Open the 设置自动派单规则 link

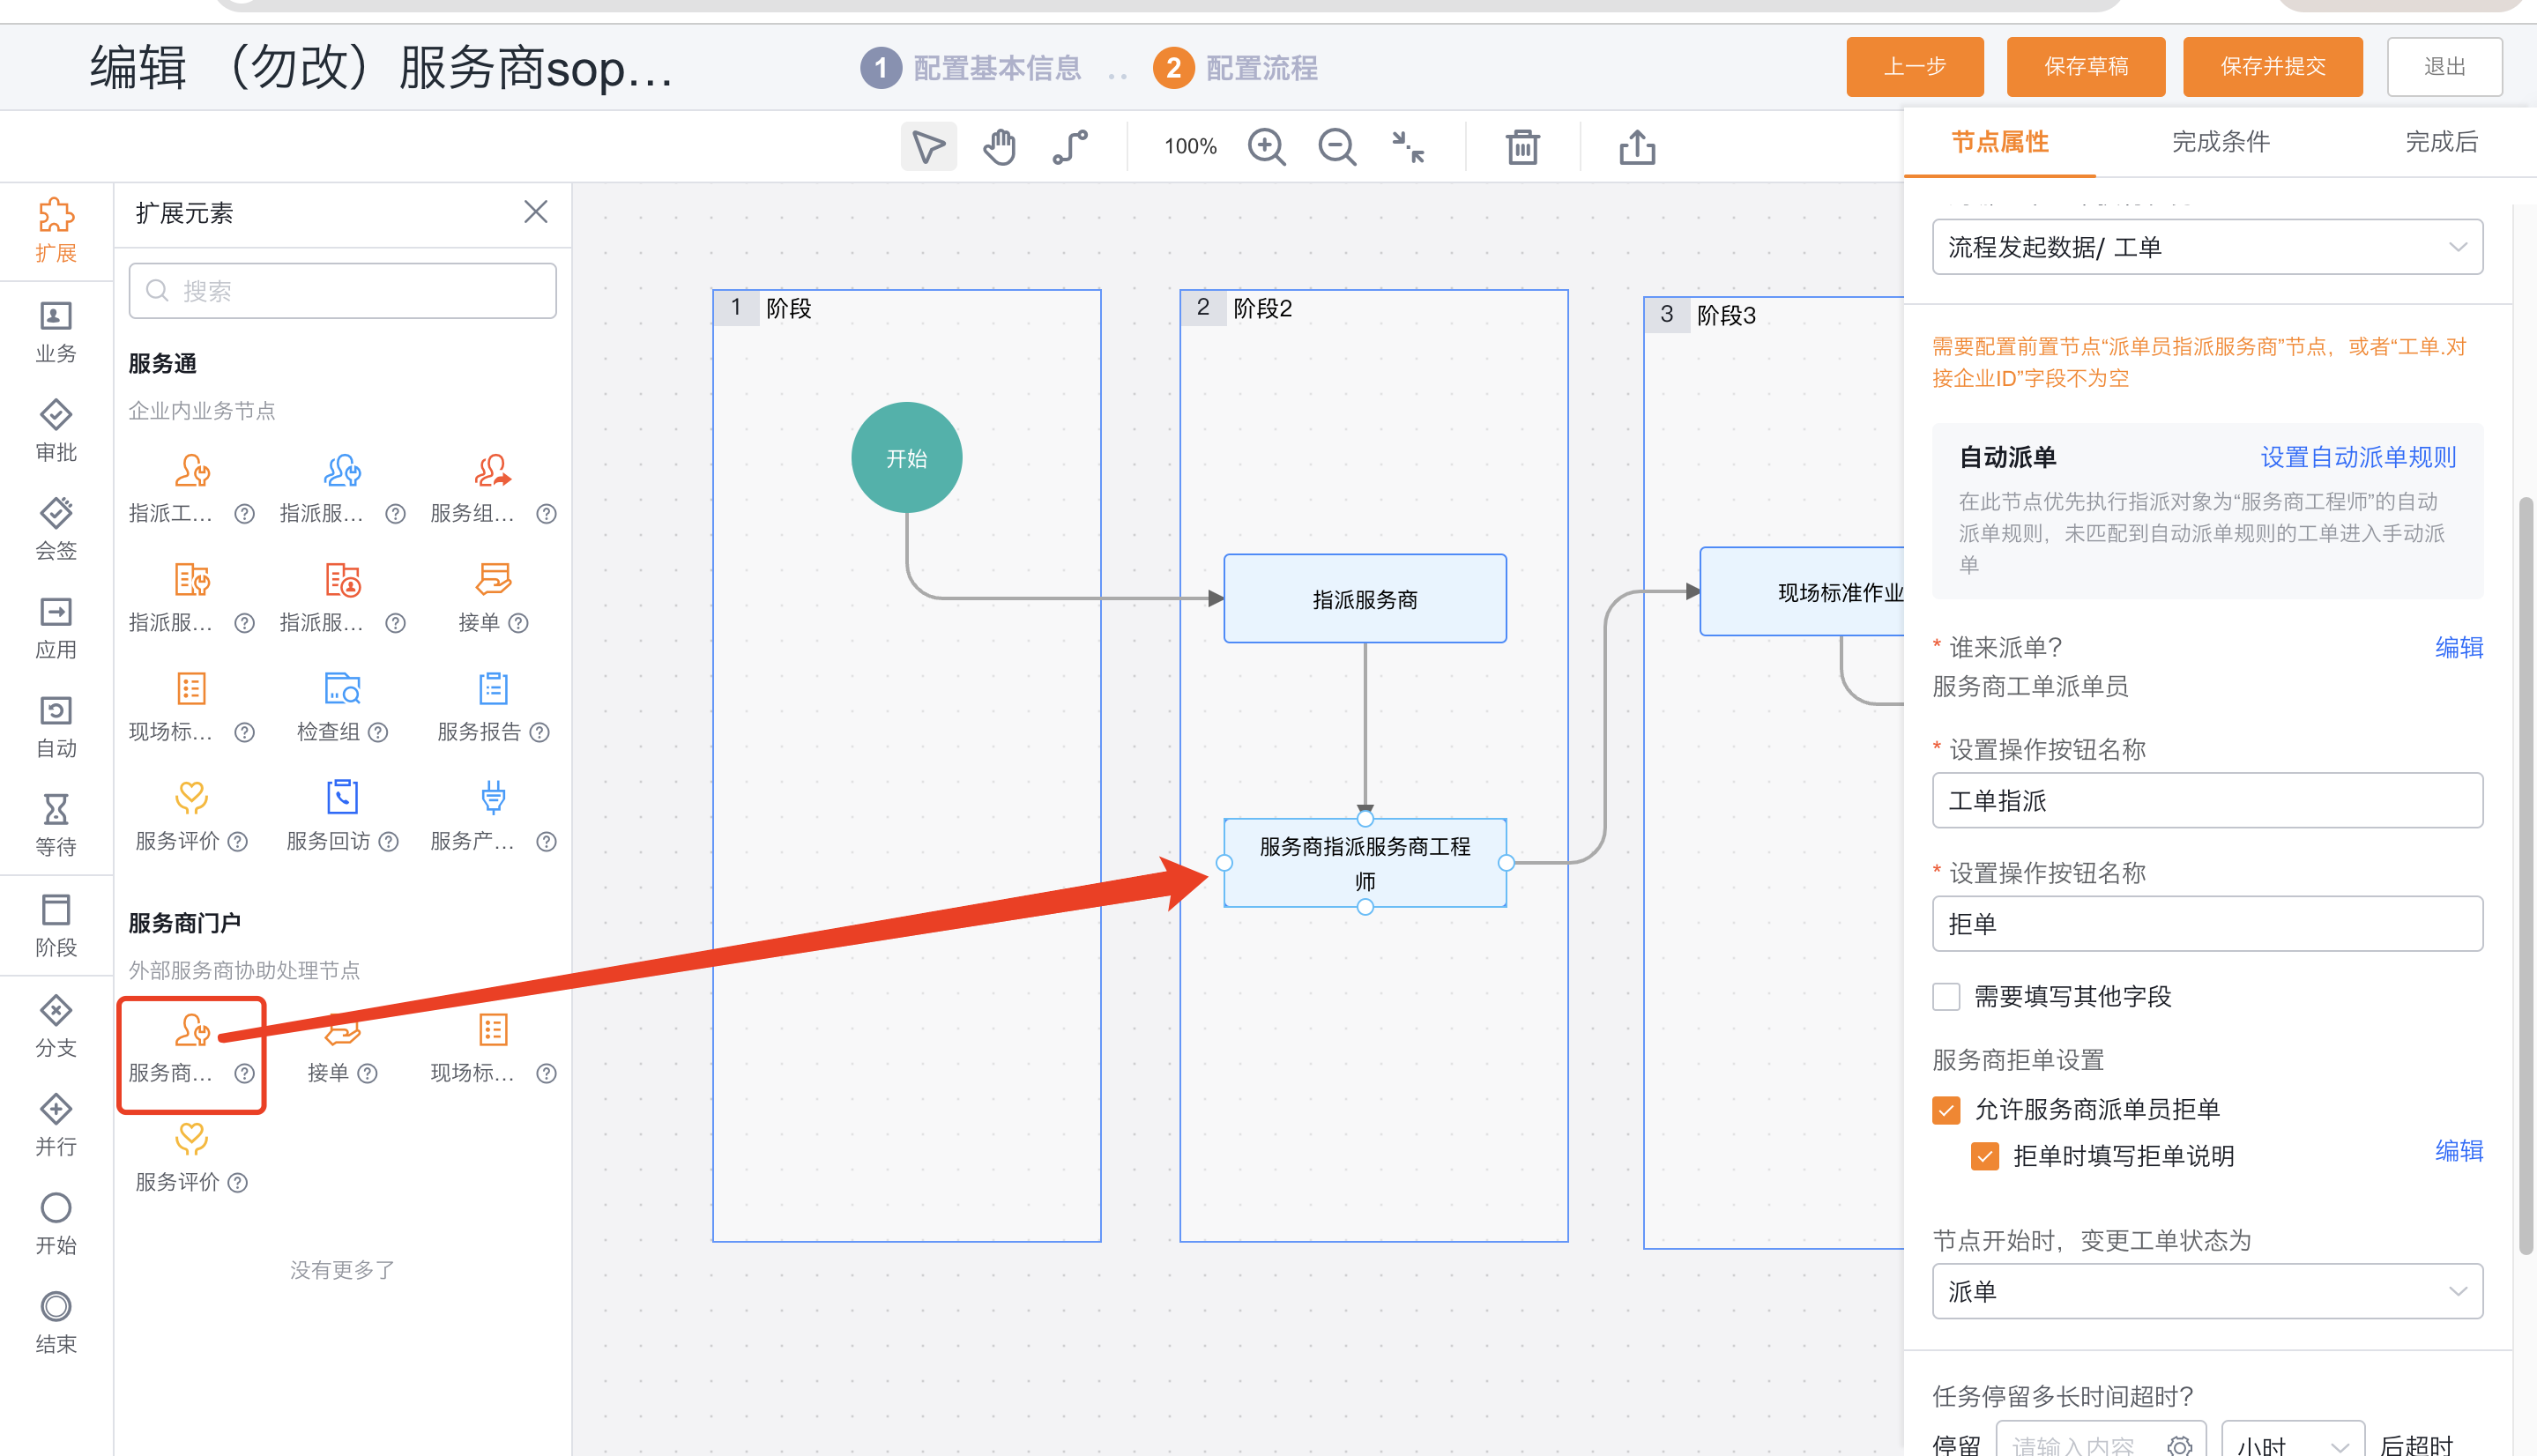(x=2358, y=458)
